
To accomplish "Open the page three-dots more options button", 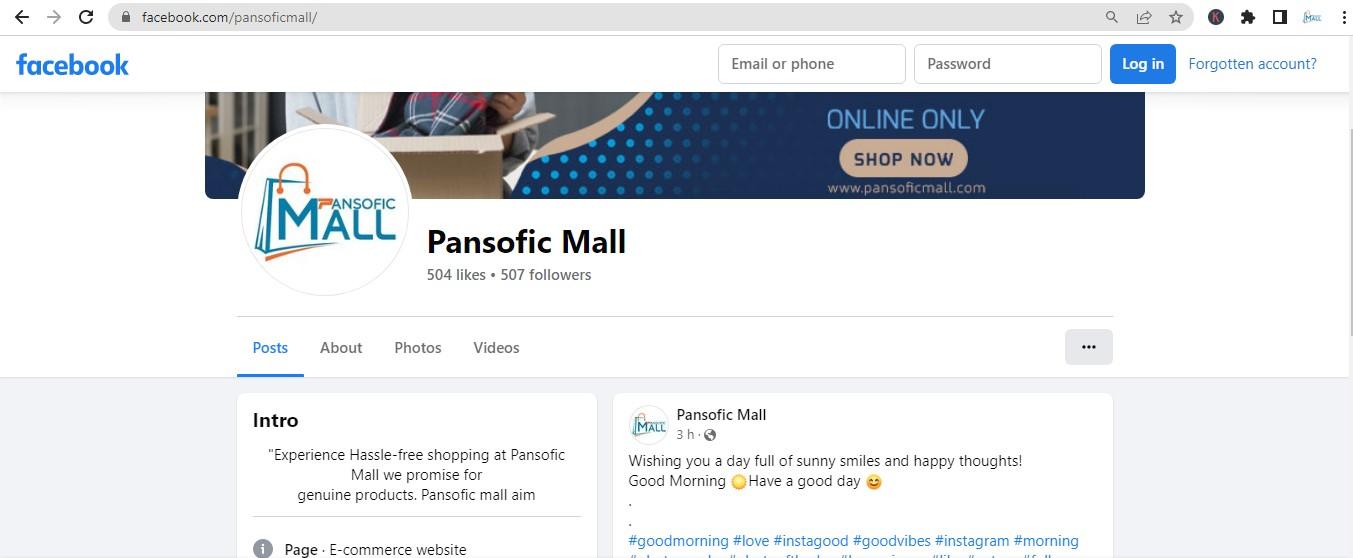I will pyautogui.click(x=1089, y=347).
